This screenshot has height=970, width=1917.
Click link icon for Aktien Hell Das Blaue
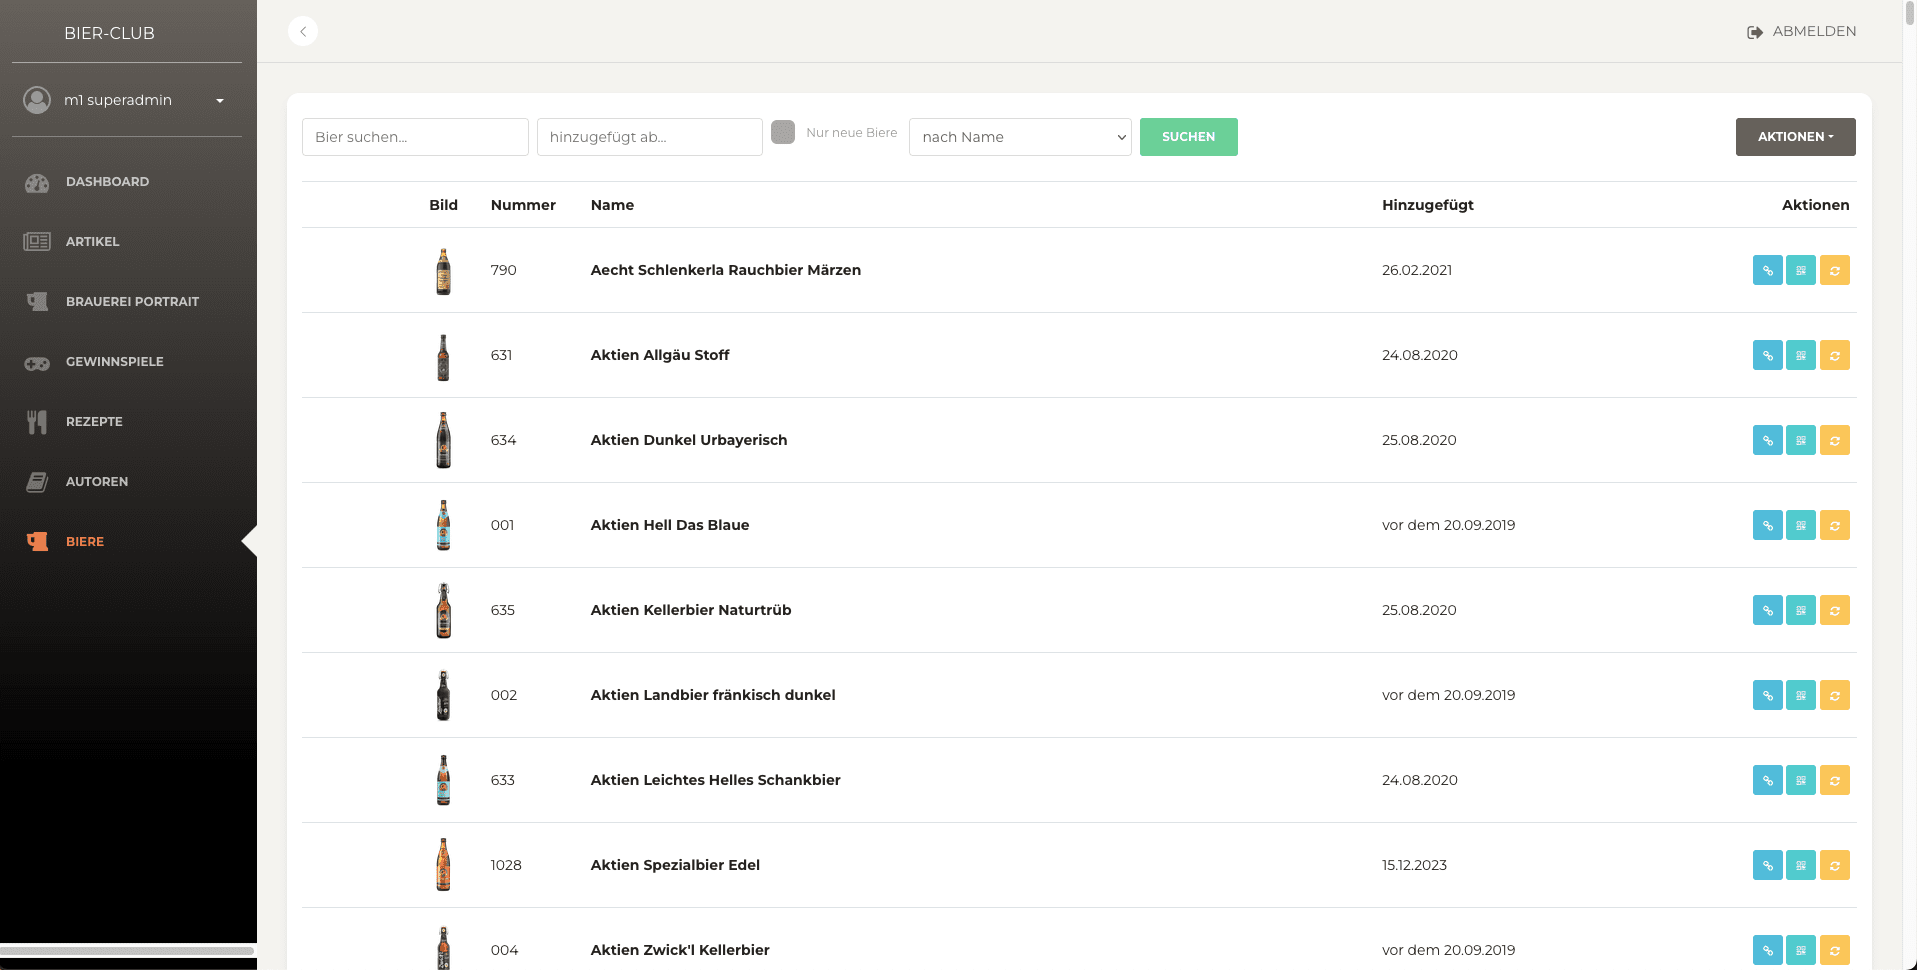click(1767, 525)
